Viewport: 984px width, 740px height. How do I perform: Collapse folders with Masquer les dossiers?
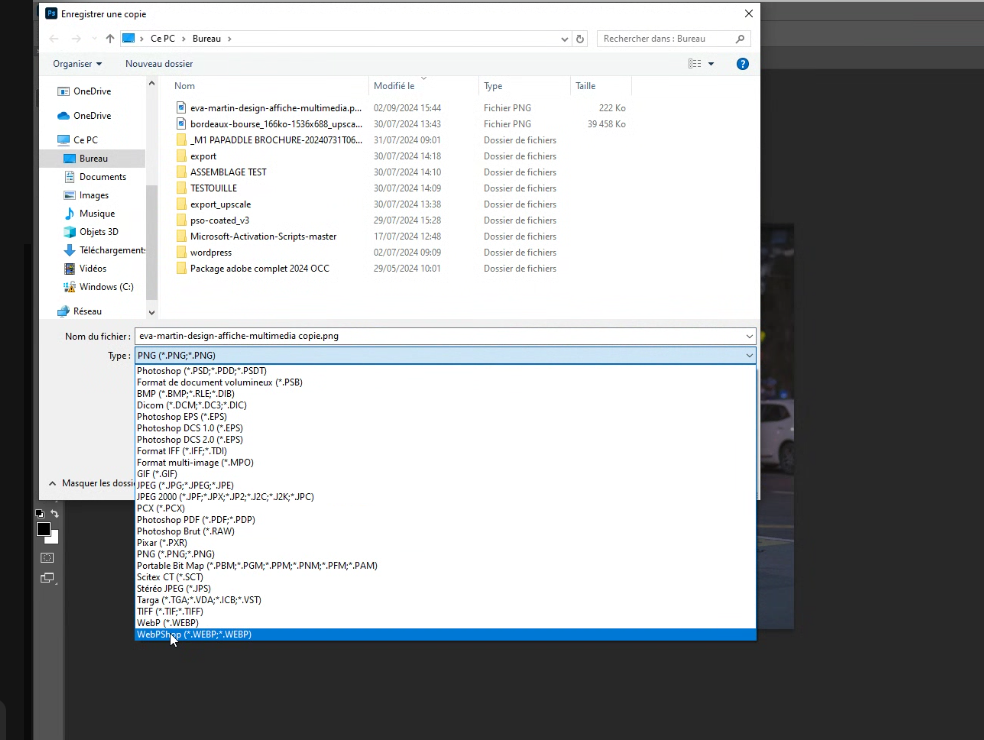pos(90,483)
